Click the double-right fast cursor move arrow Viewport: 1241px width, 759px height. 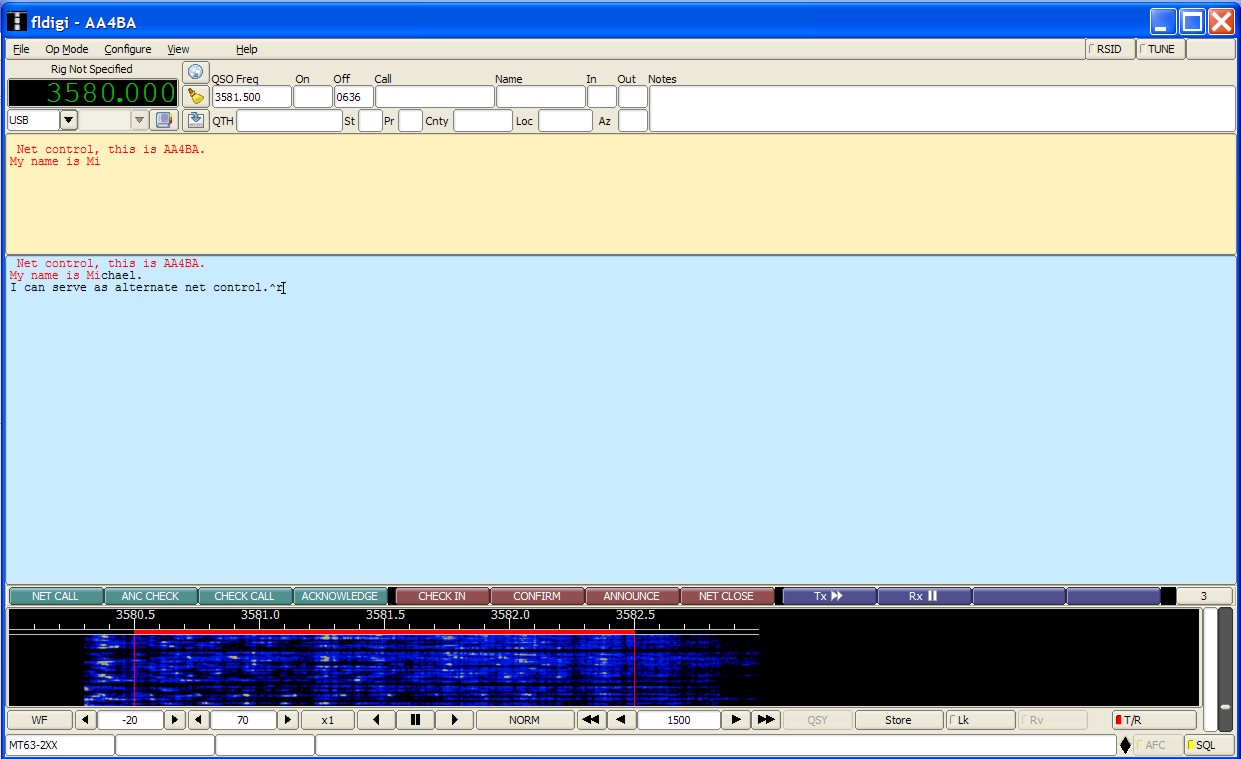[766, 720]
